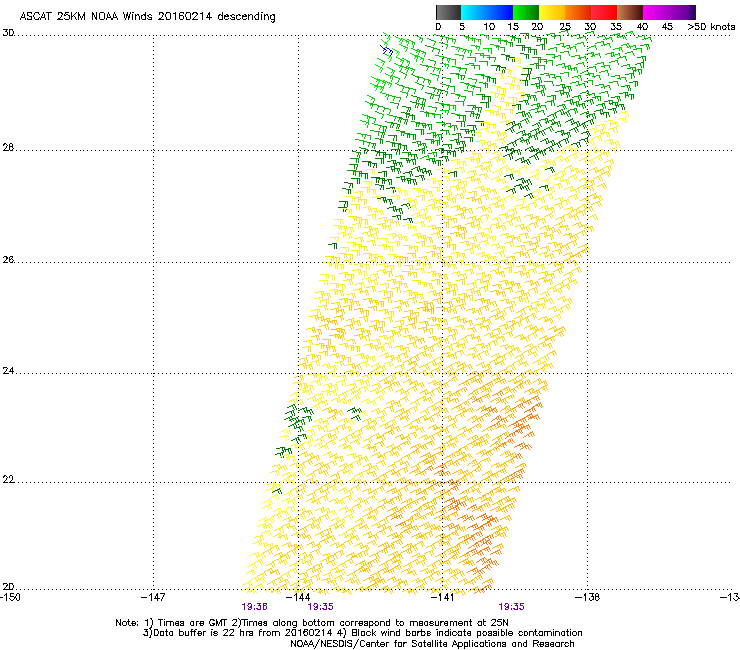Click the '15' label under the color bar
Screen dimensions: 740x650
513,27
